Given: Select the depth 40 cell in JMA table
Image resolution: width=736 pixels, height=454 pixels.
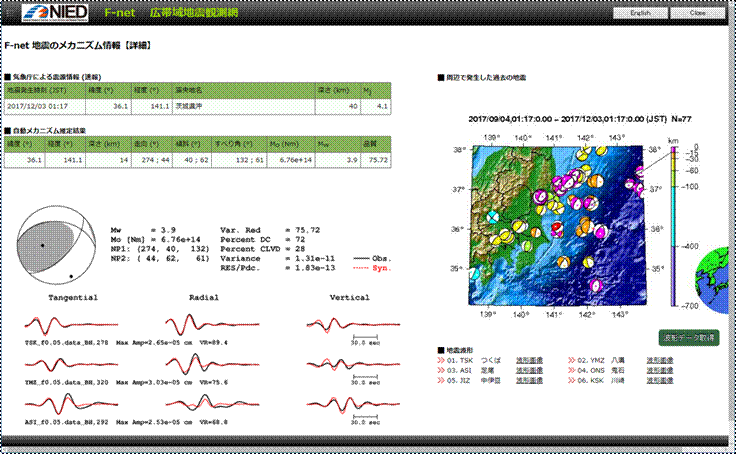Looking at the screenshot, I should coord(337,107).
